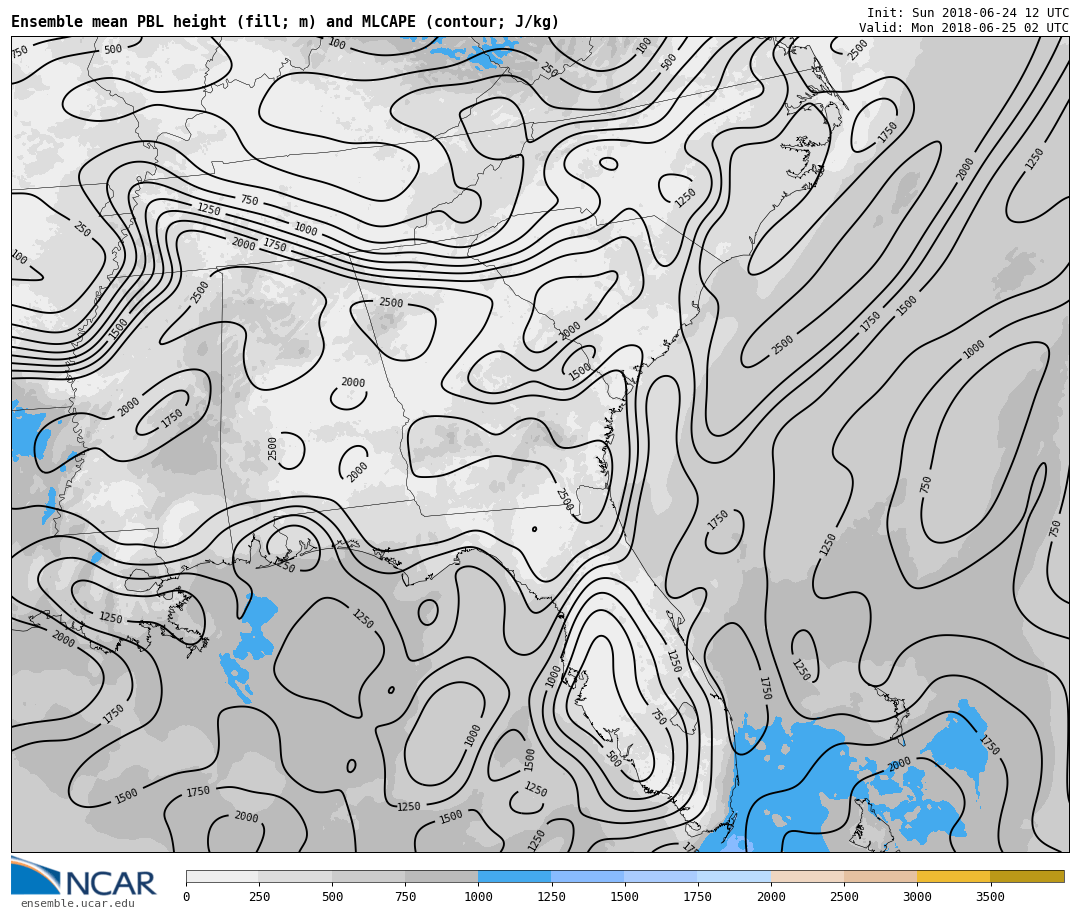This screenshot has height=915, width=1080.
Task: Click the 250-500 colorbar segment
Action: (295, 876)
